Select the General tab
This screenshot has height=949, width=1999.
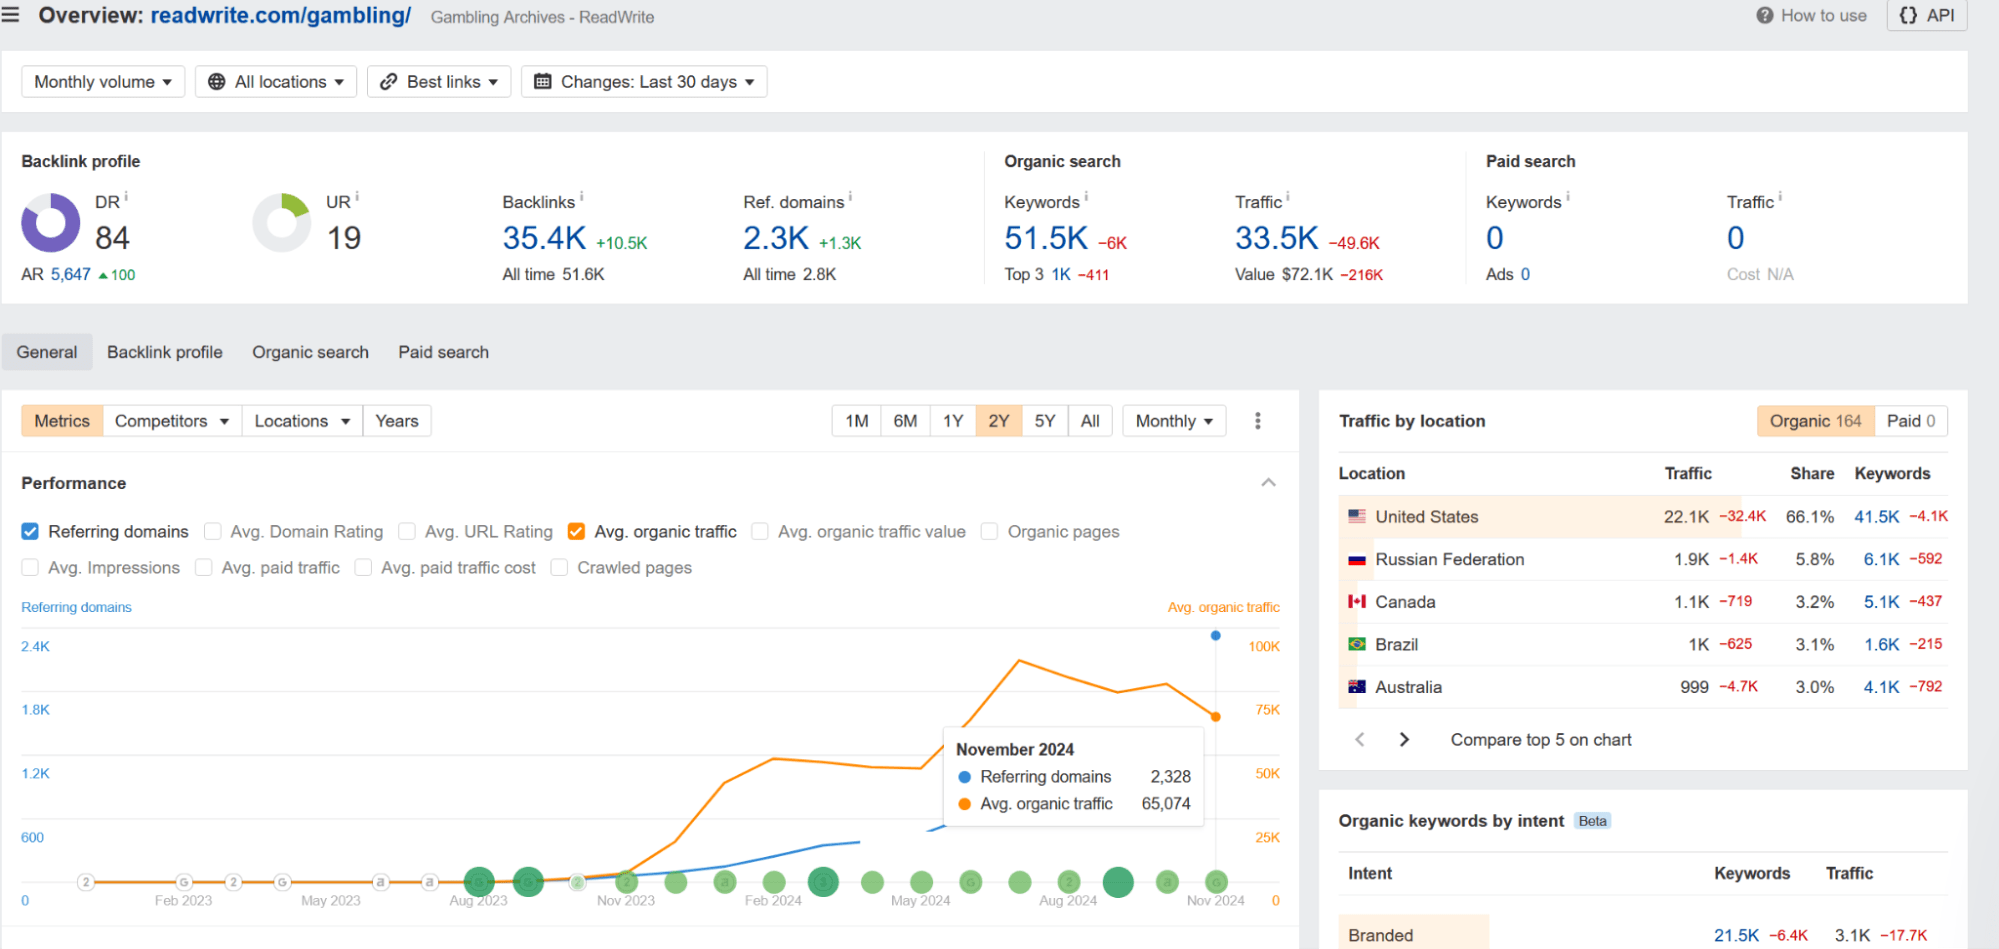[47, 352]
